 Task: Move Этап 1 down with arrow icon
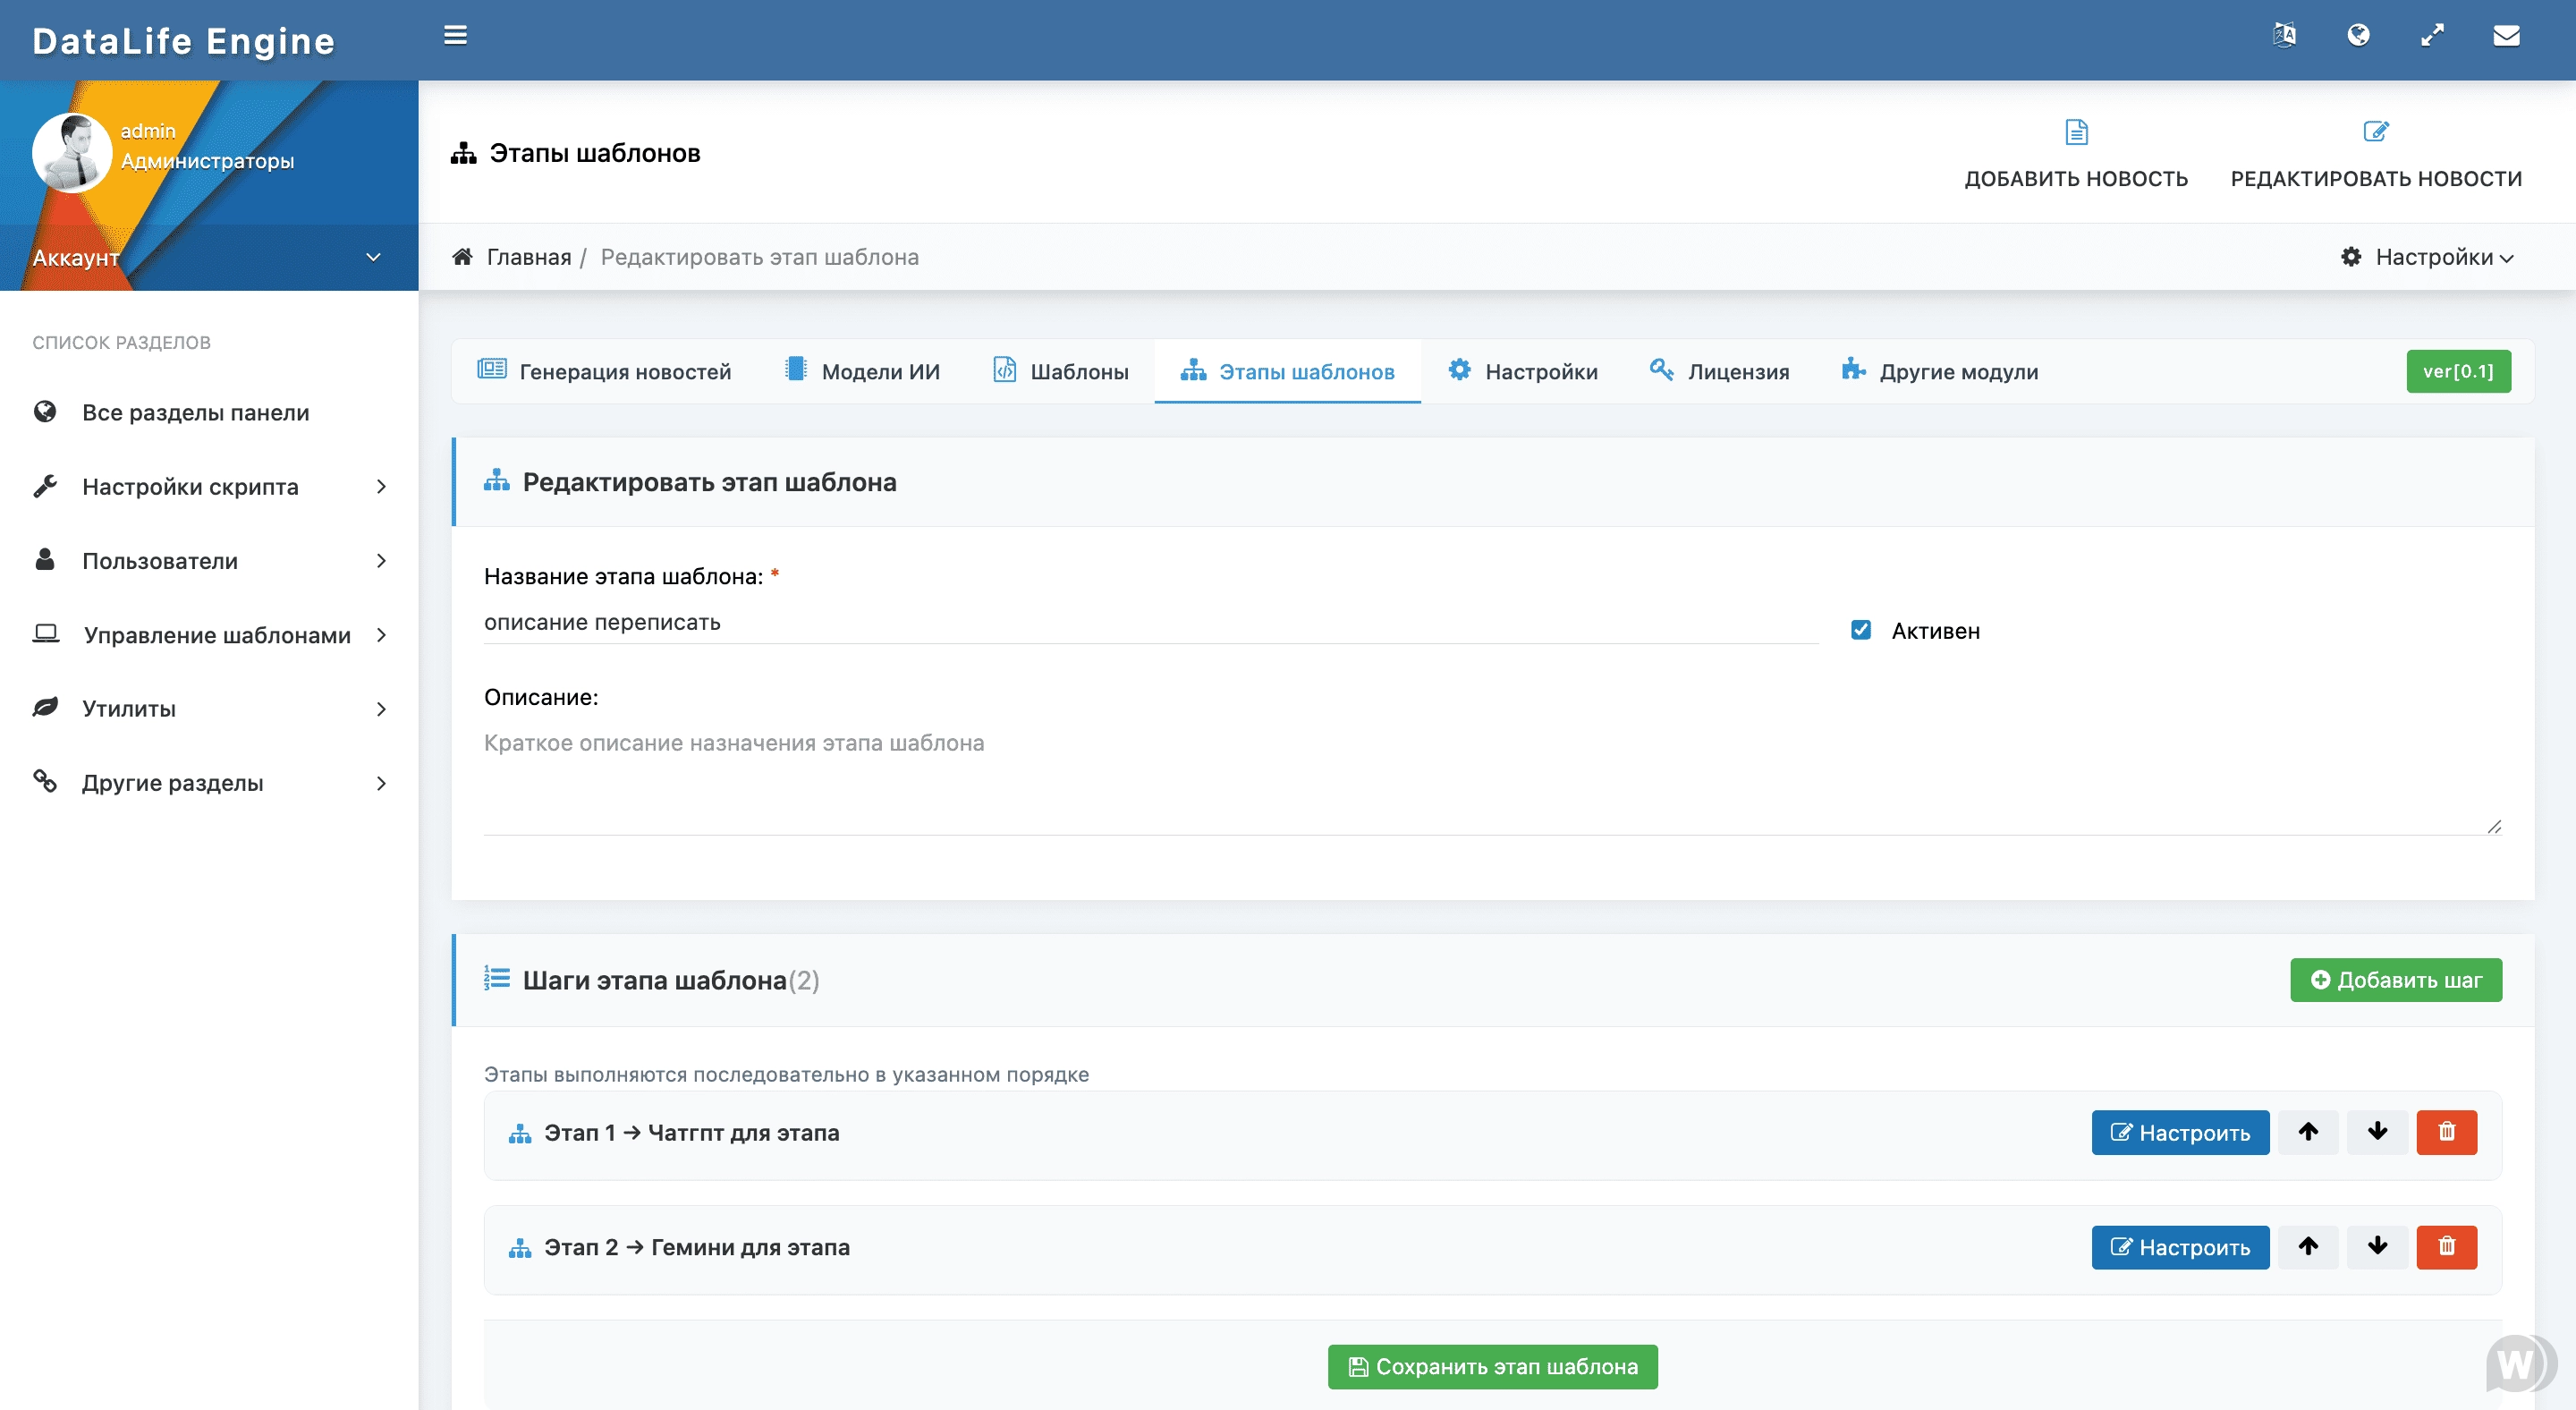click(2377, 1132)
